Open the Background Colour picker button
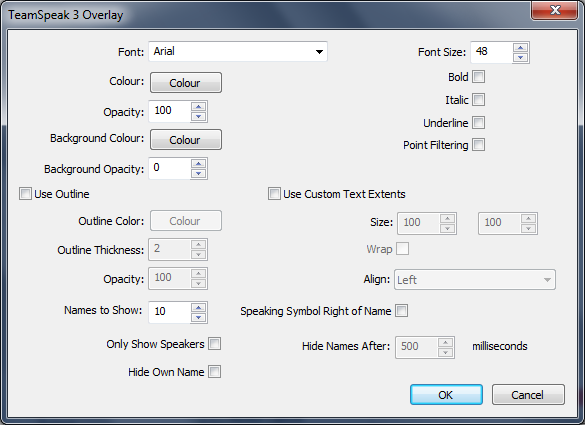The width and height of the screenshot is (585, 425). pos(186,140)
